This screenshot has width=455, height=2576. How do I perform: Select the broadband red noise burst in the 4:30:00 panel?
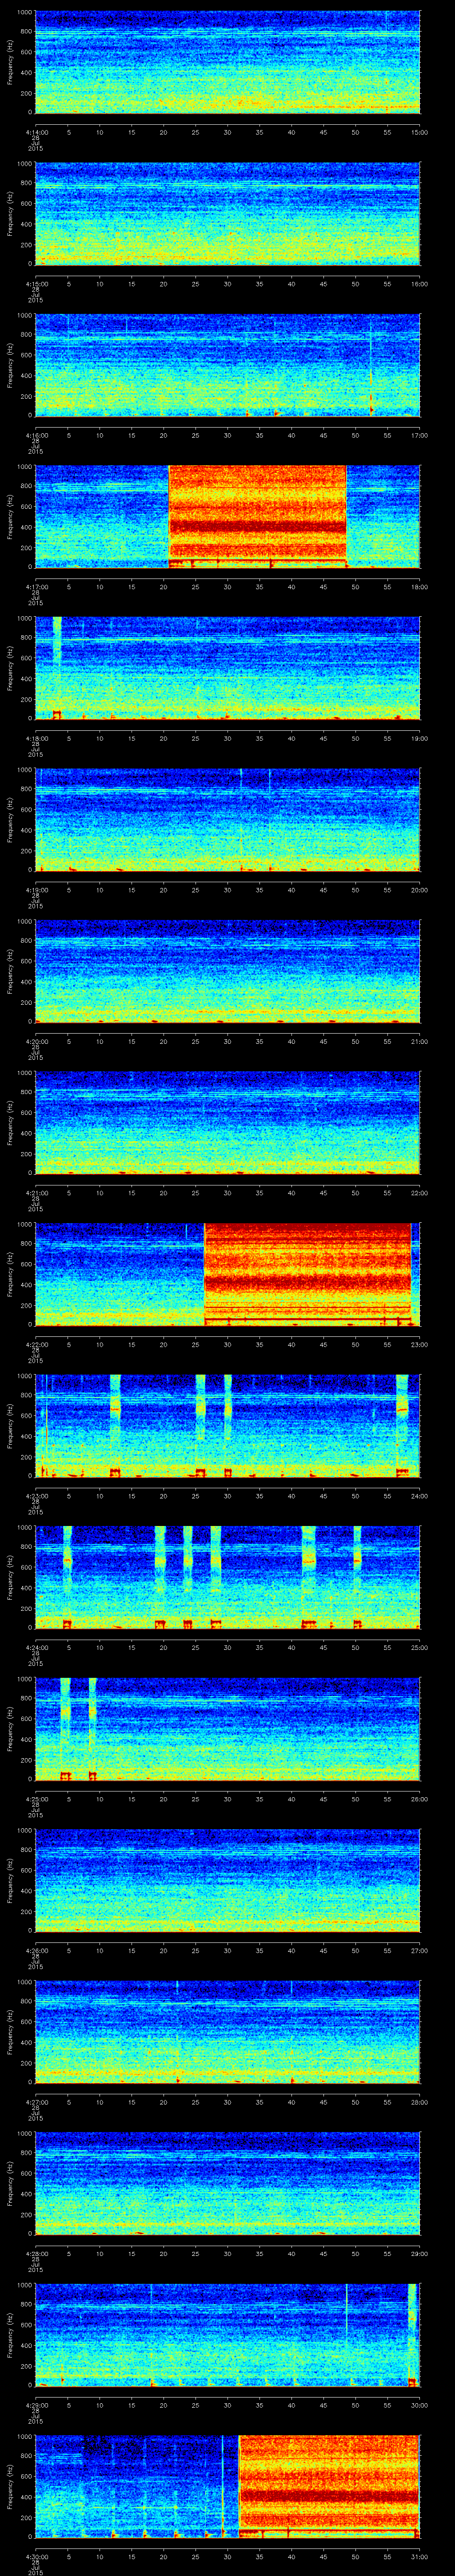coord(329,2485)
